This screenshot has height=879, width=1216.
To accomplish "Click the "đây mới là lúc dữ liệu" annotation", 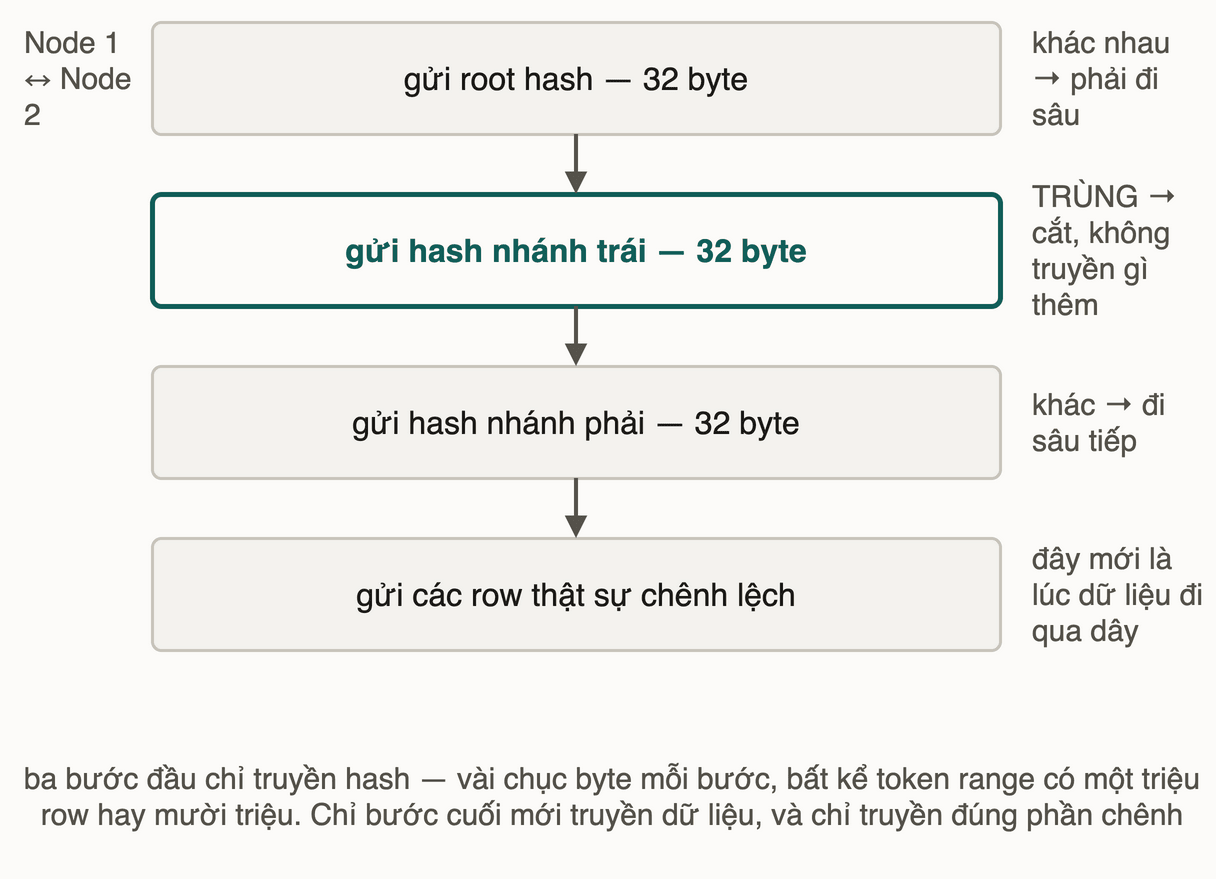I will (1103, 577).
